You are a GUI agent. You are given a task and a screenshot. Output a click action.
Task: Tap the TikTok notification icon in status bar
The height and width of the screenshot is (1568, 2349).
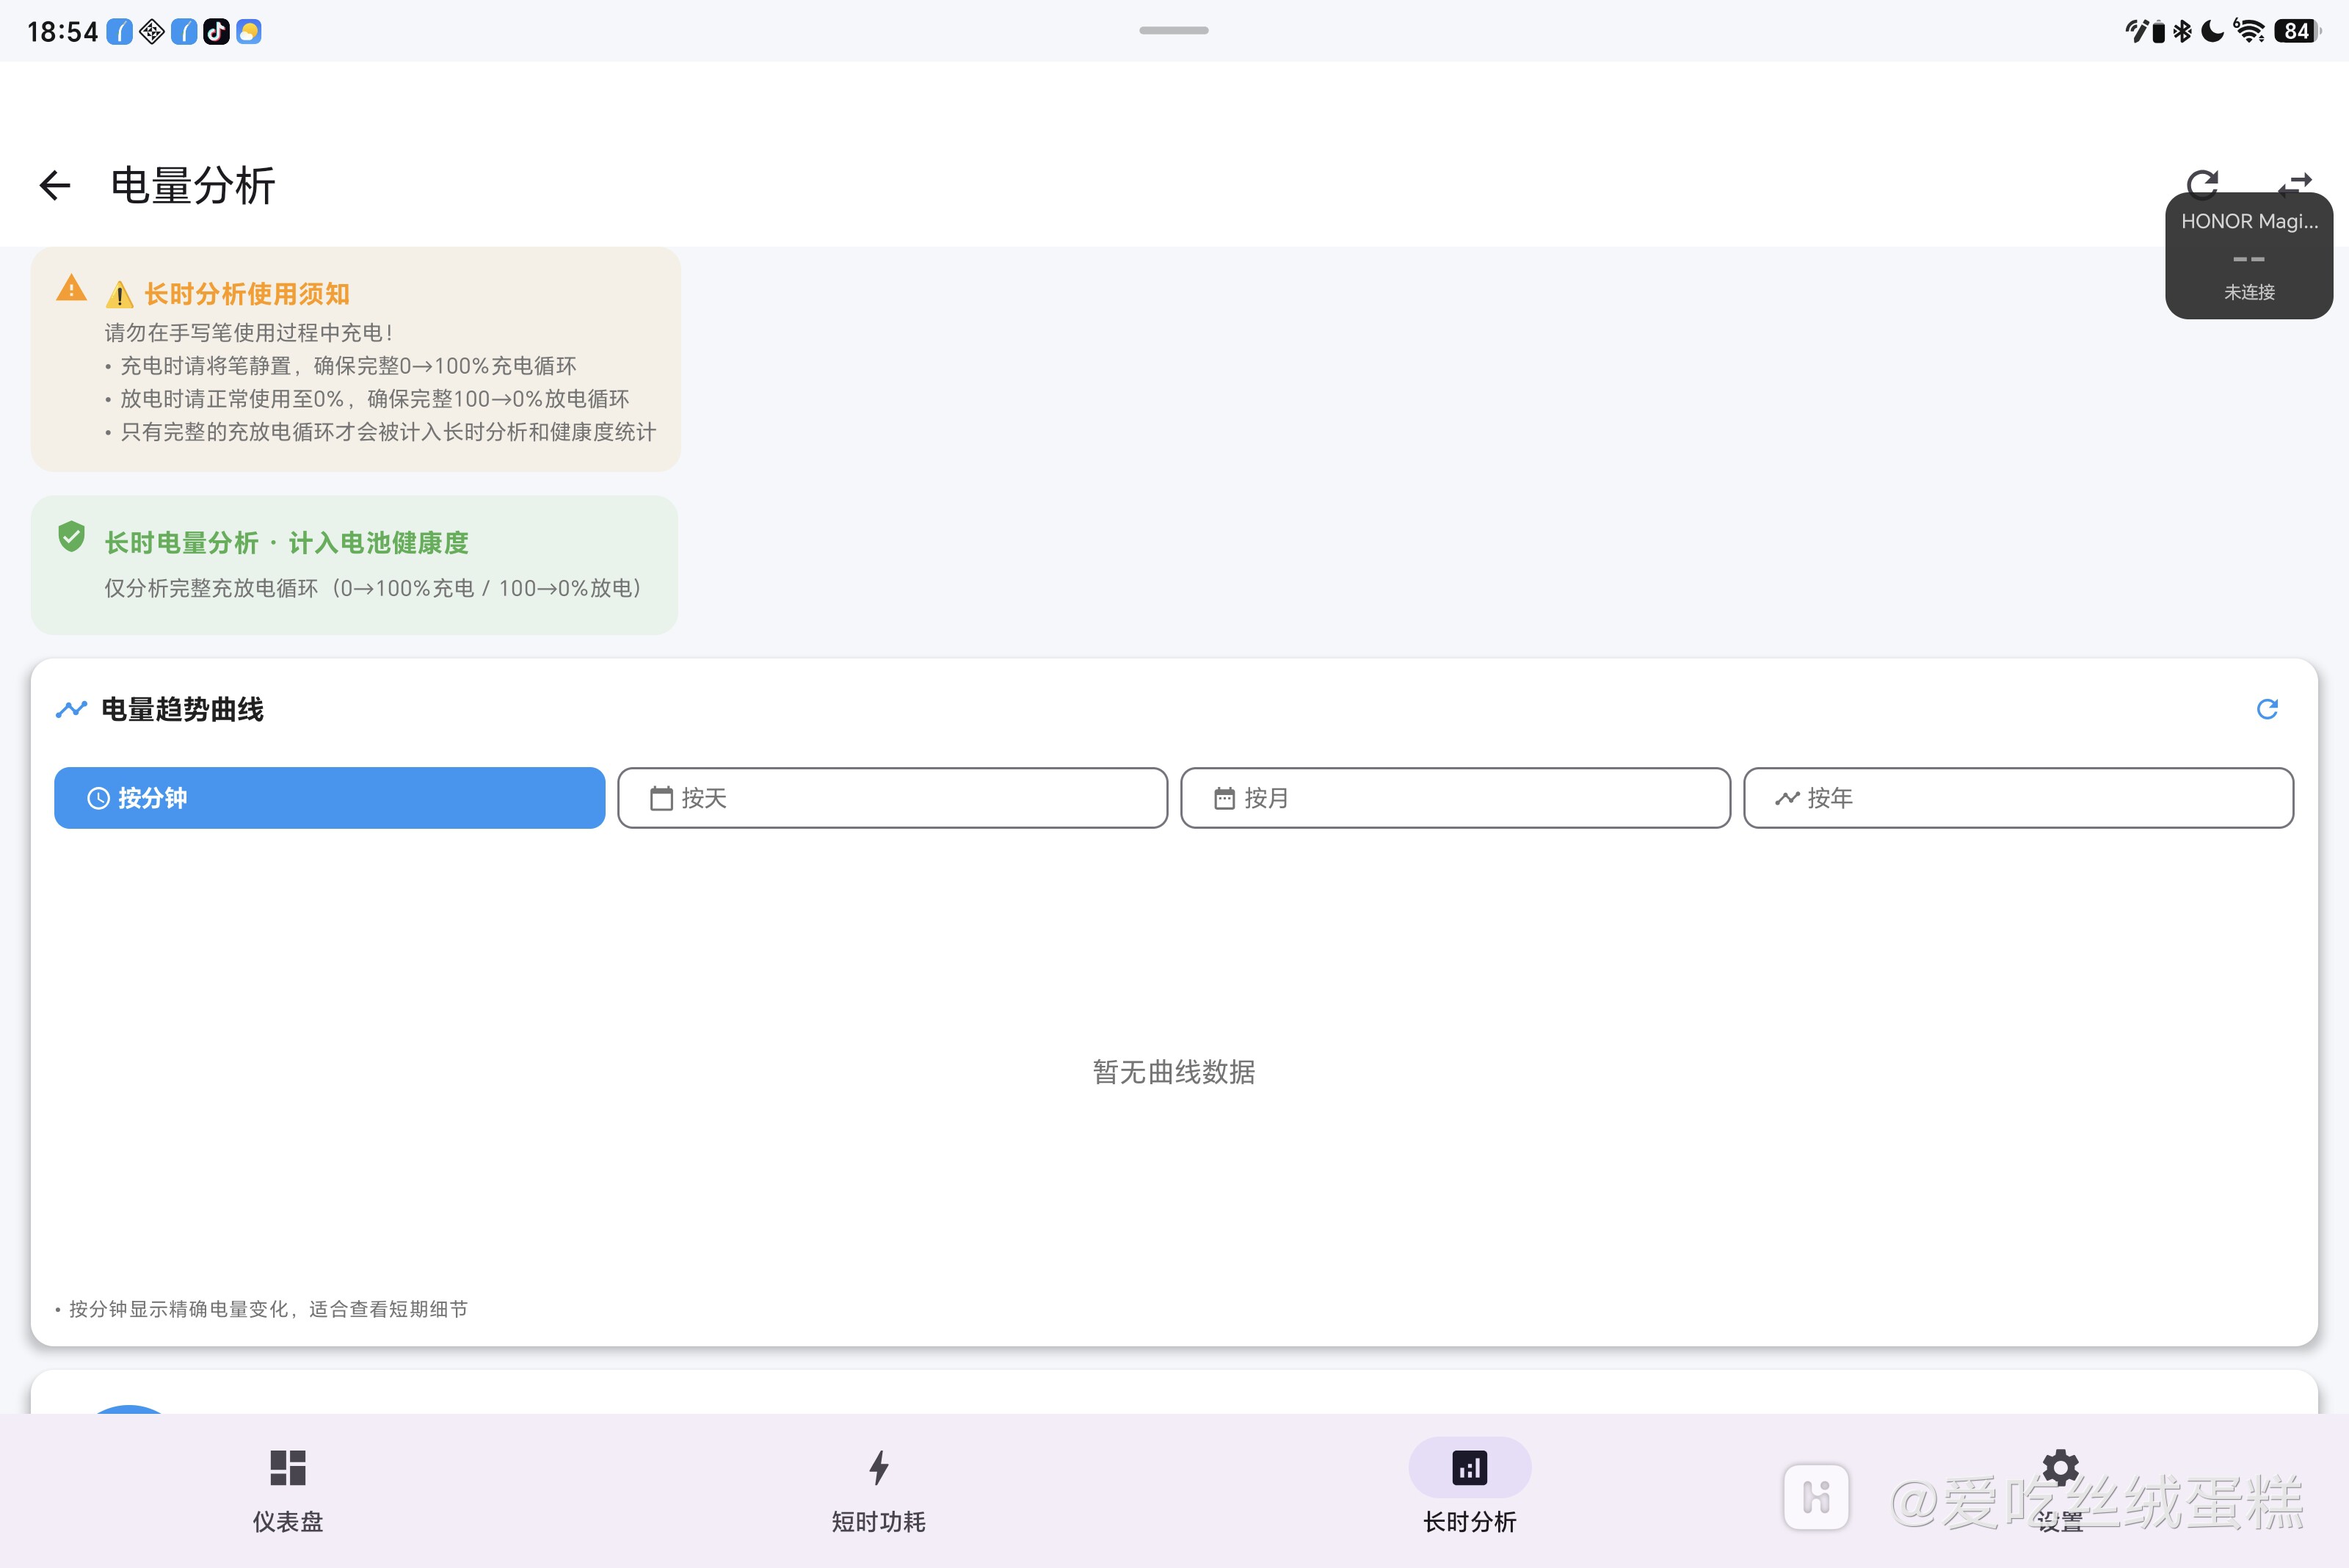coord(216,32)
